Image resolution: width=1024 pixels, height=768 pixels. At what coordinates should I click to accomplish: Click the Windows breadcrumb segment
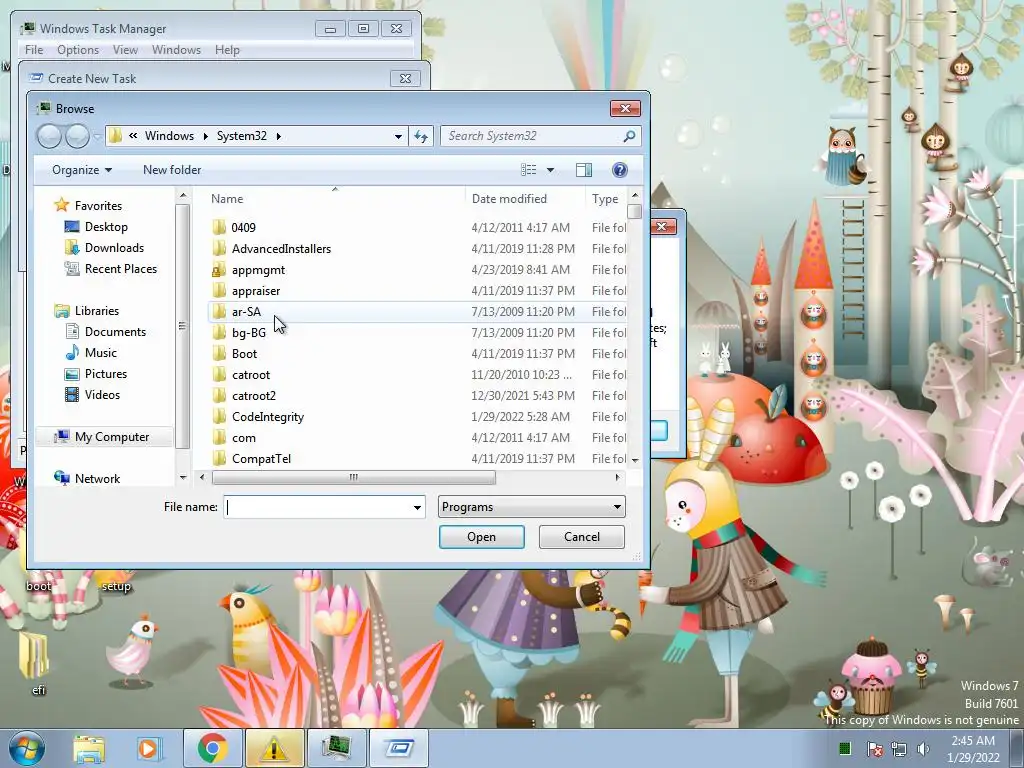point(169,136)
